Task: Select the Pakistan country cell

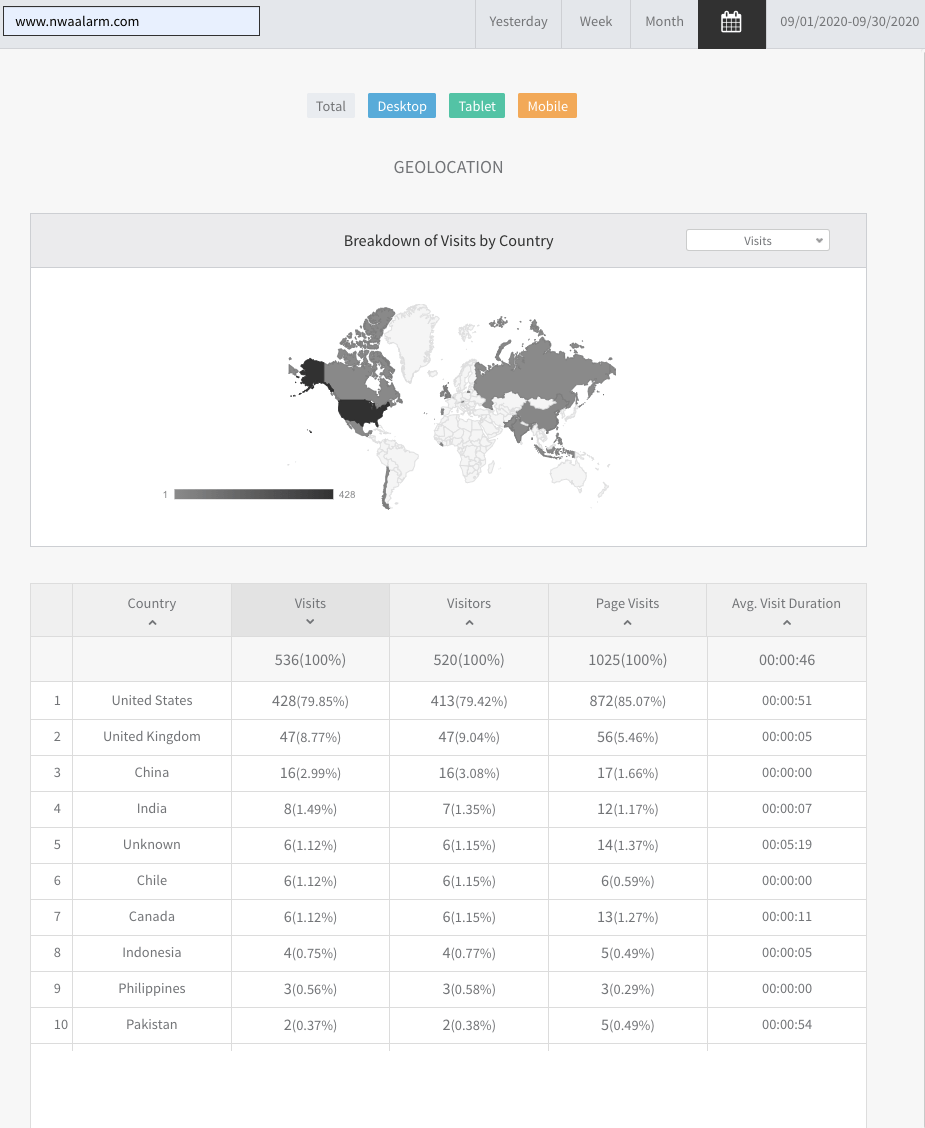Action: (x=152, y=1024)
